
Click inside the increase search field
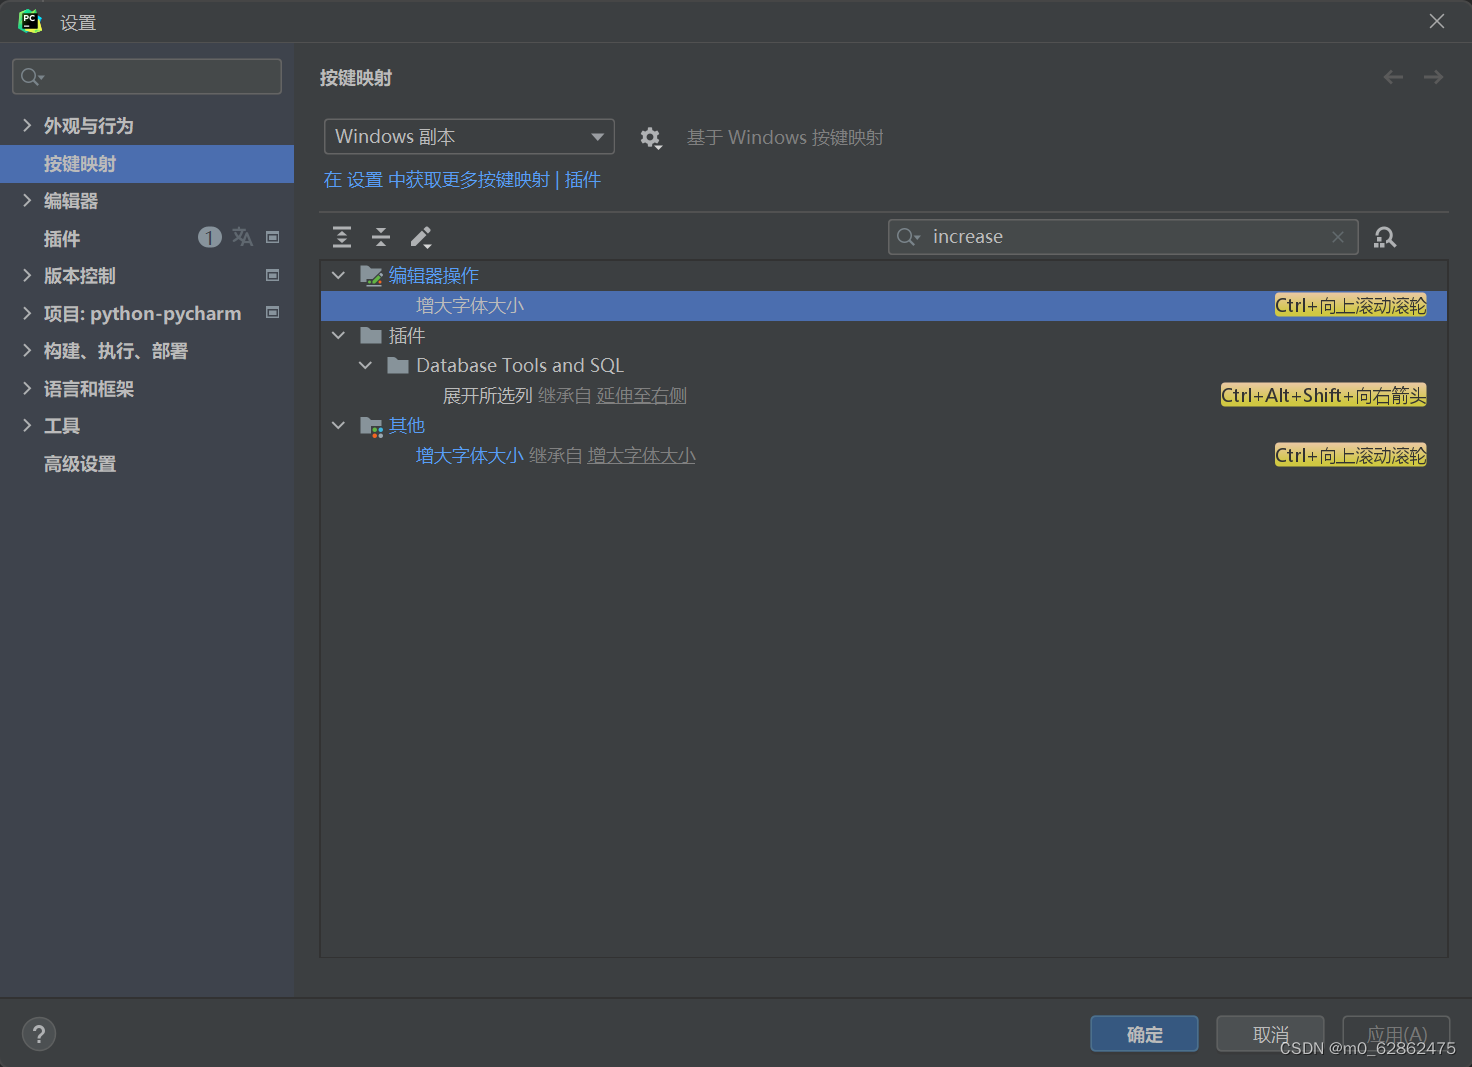tap(1100, 237)
